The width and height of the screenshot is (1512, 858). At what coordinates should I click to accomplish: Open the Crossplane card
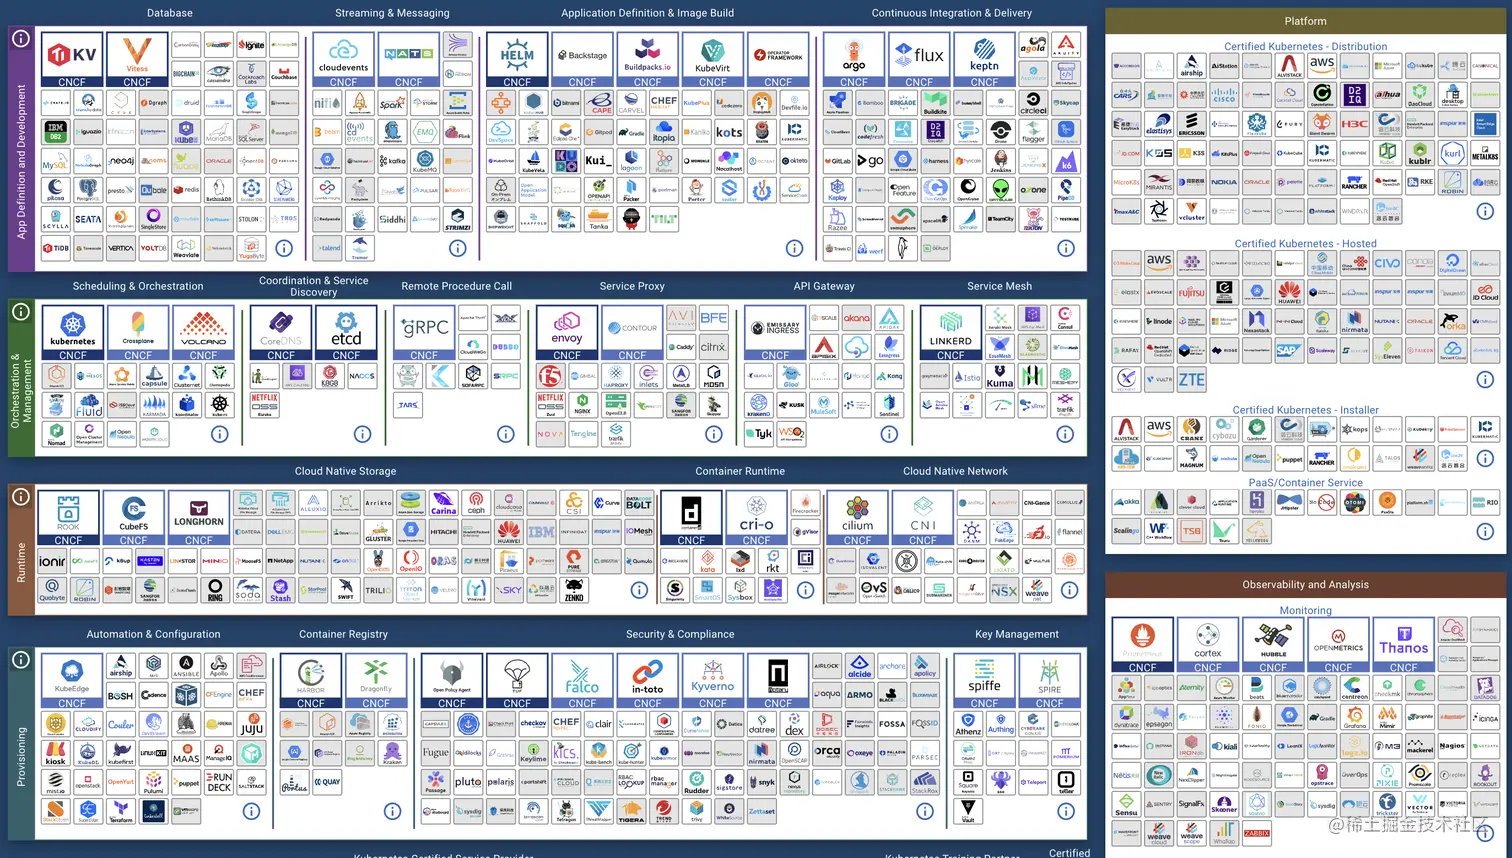tap(138, 333)
